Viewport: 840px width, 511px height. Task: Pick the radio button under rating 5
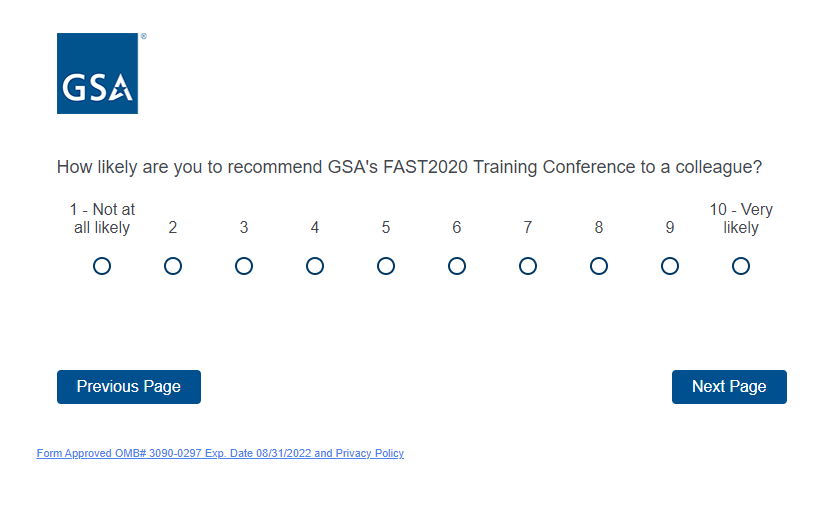click(x=386, y=266)
